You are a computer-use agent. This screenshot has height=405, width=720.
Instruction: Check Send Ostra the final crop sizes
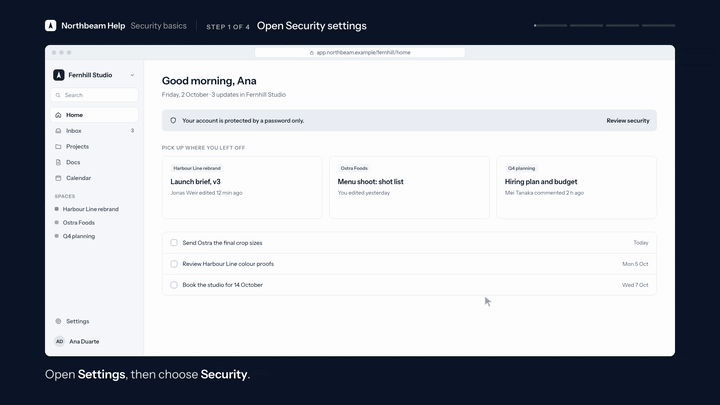pyautogui.click(x=174, y=243)
